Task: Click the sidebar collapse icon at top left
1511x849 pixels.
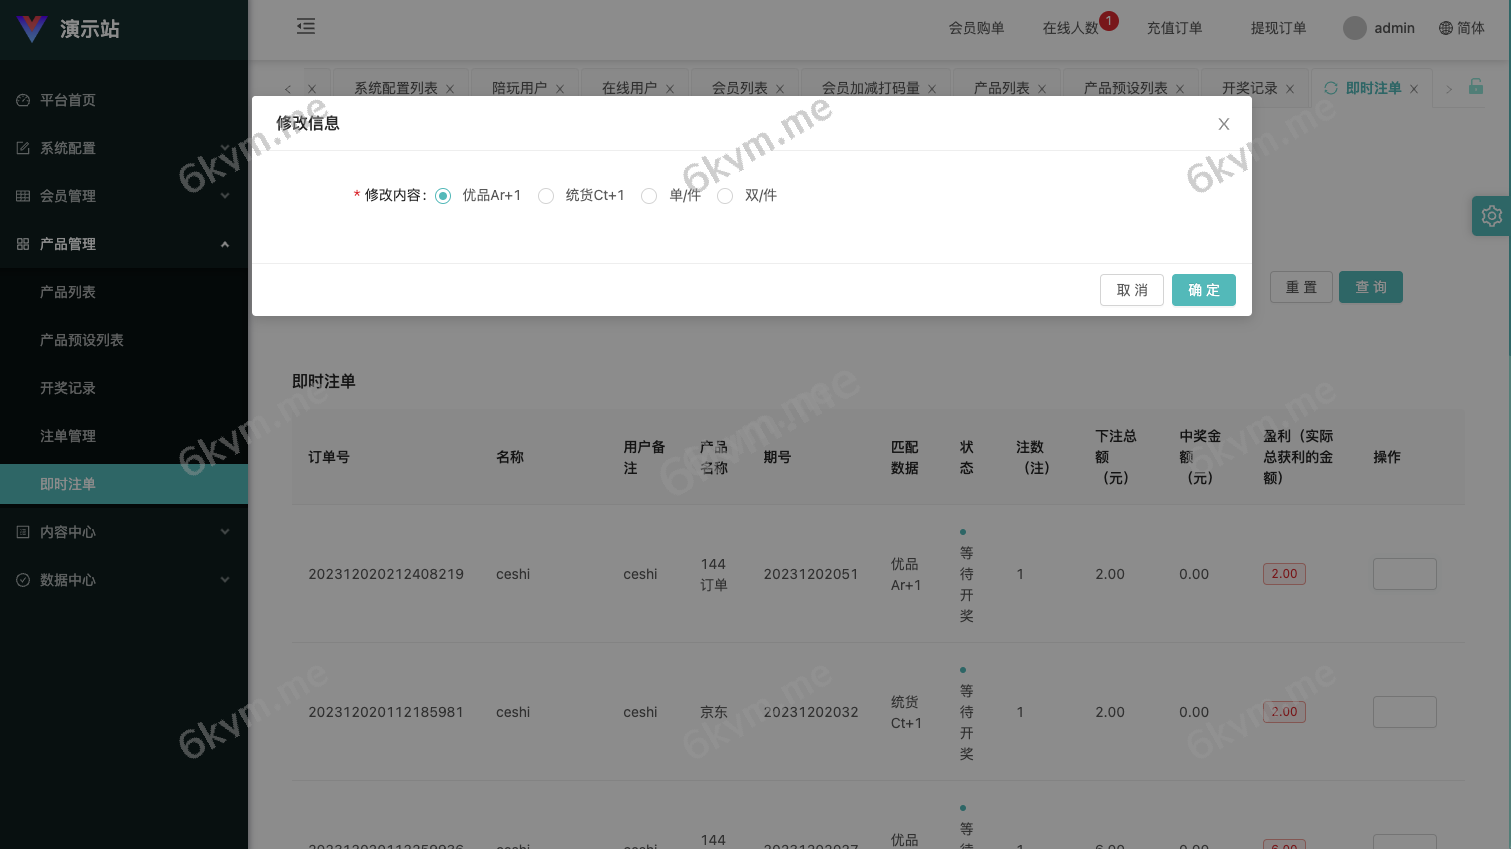Action: click(x=306, y=27)
